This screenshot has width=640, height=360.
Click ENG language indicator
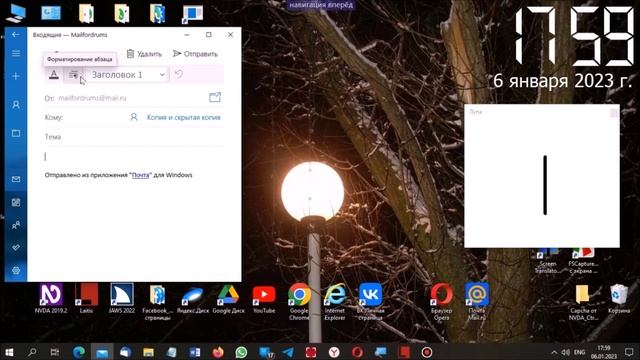pos(579,352)
